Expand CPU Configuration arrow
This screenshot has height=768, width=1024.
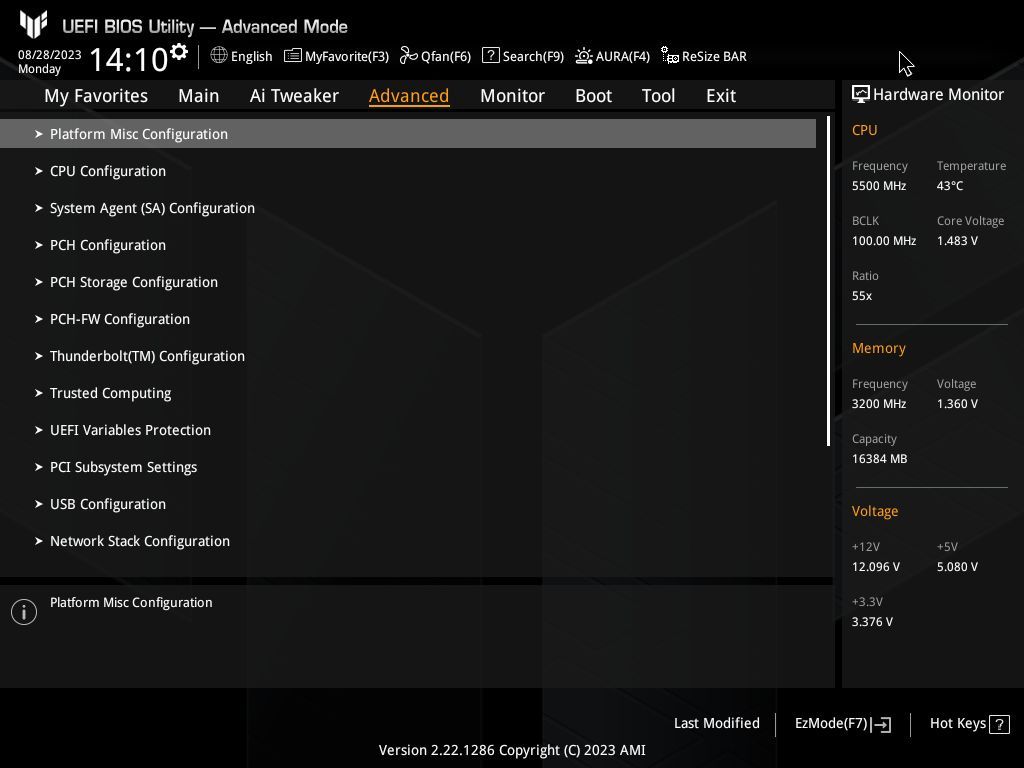pyautogui.click(x=39, y=171)
